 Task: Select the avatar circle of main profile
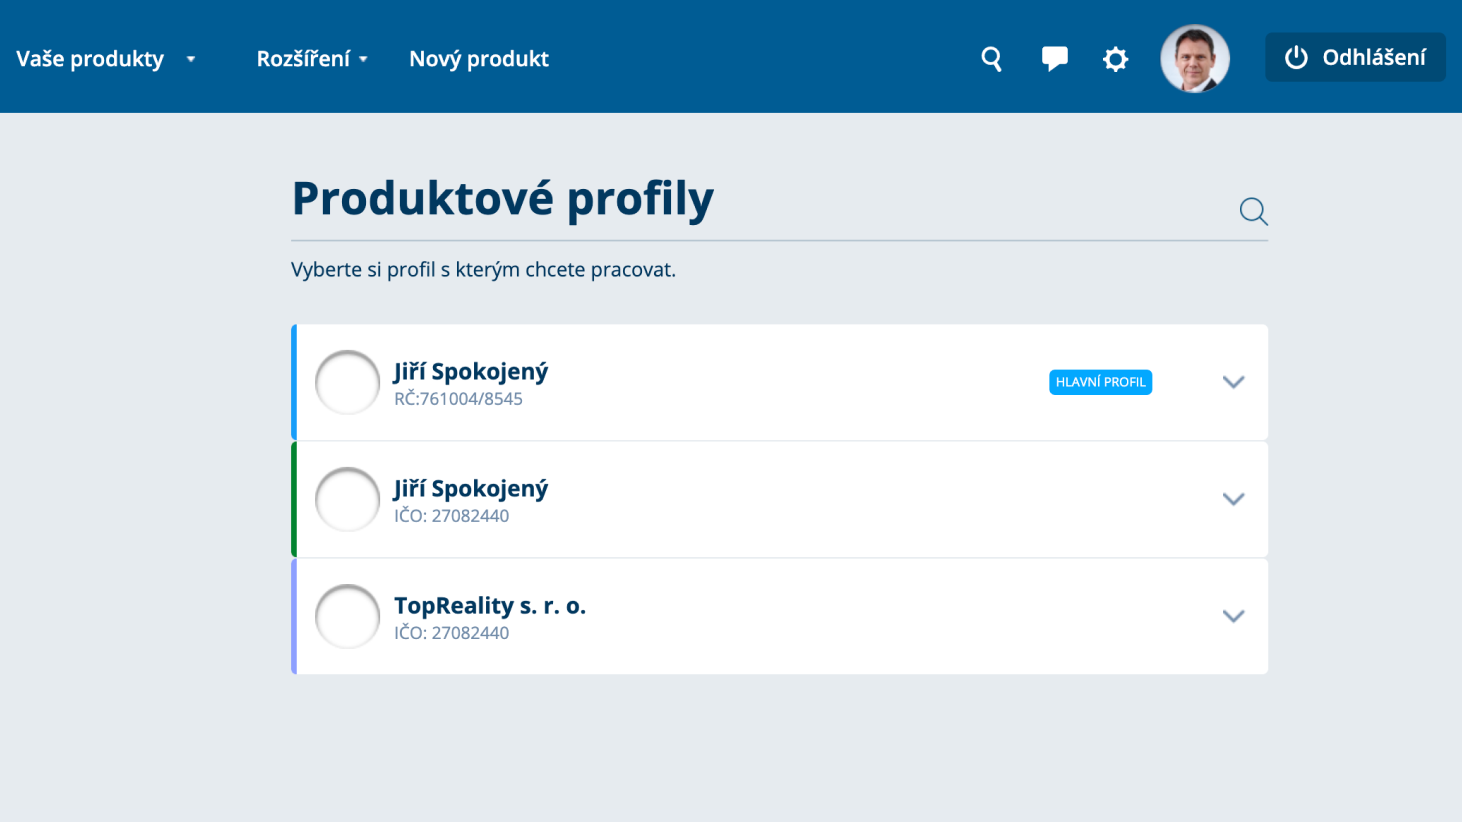[x=347, y=382]
